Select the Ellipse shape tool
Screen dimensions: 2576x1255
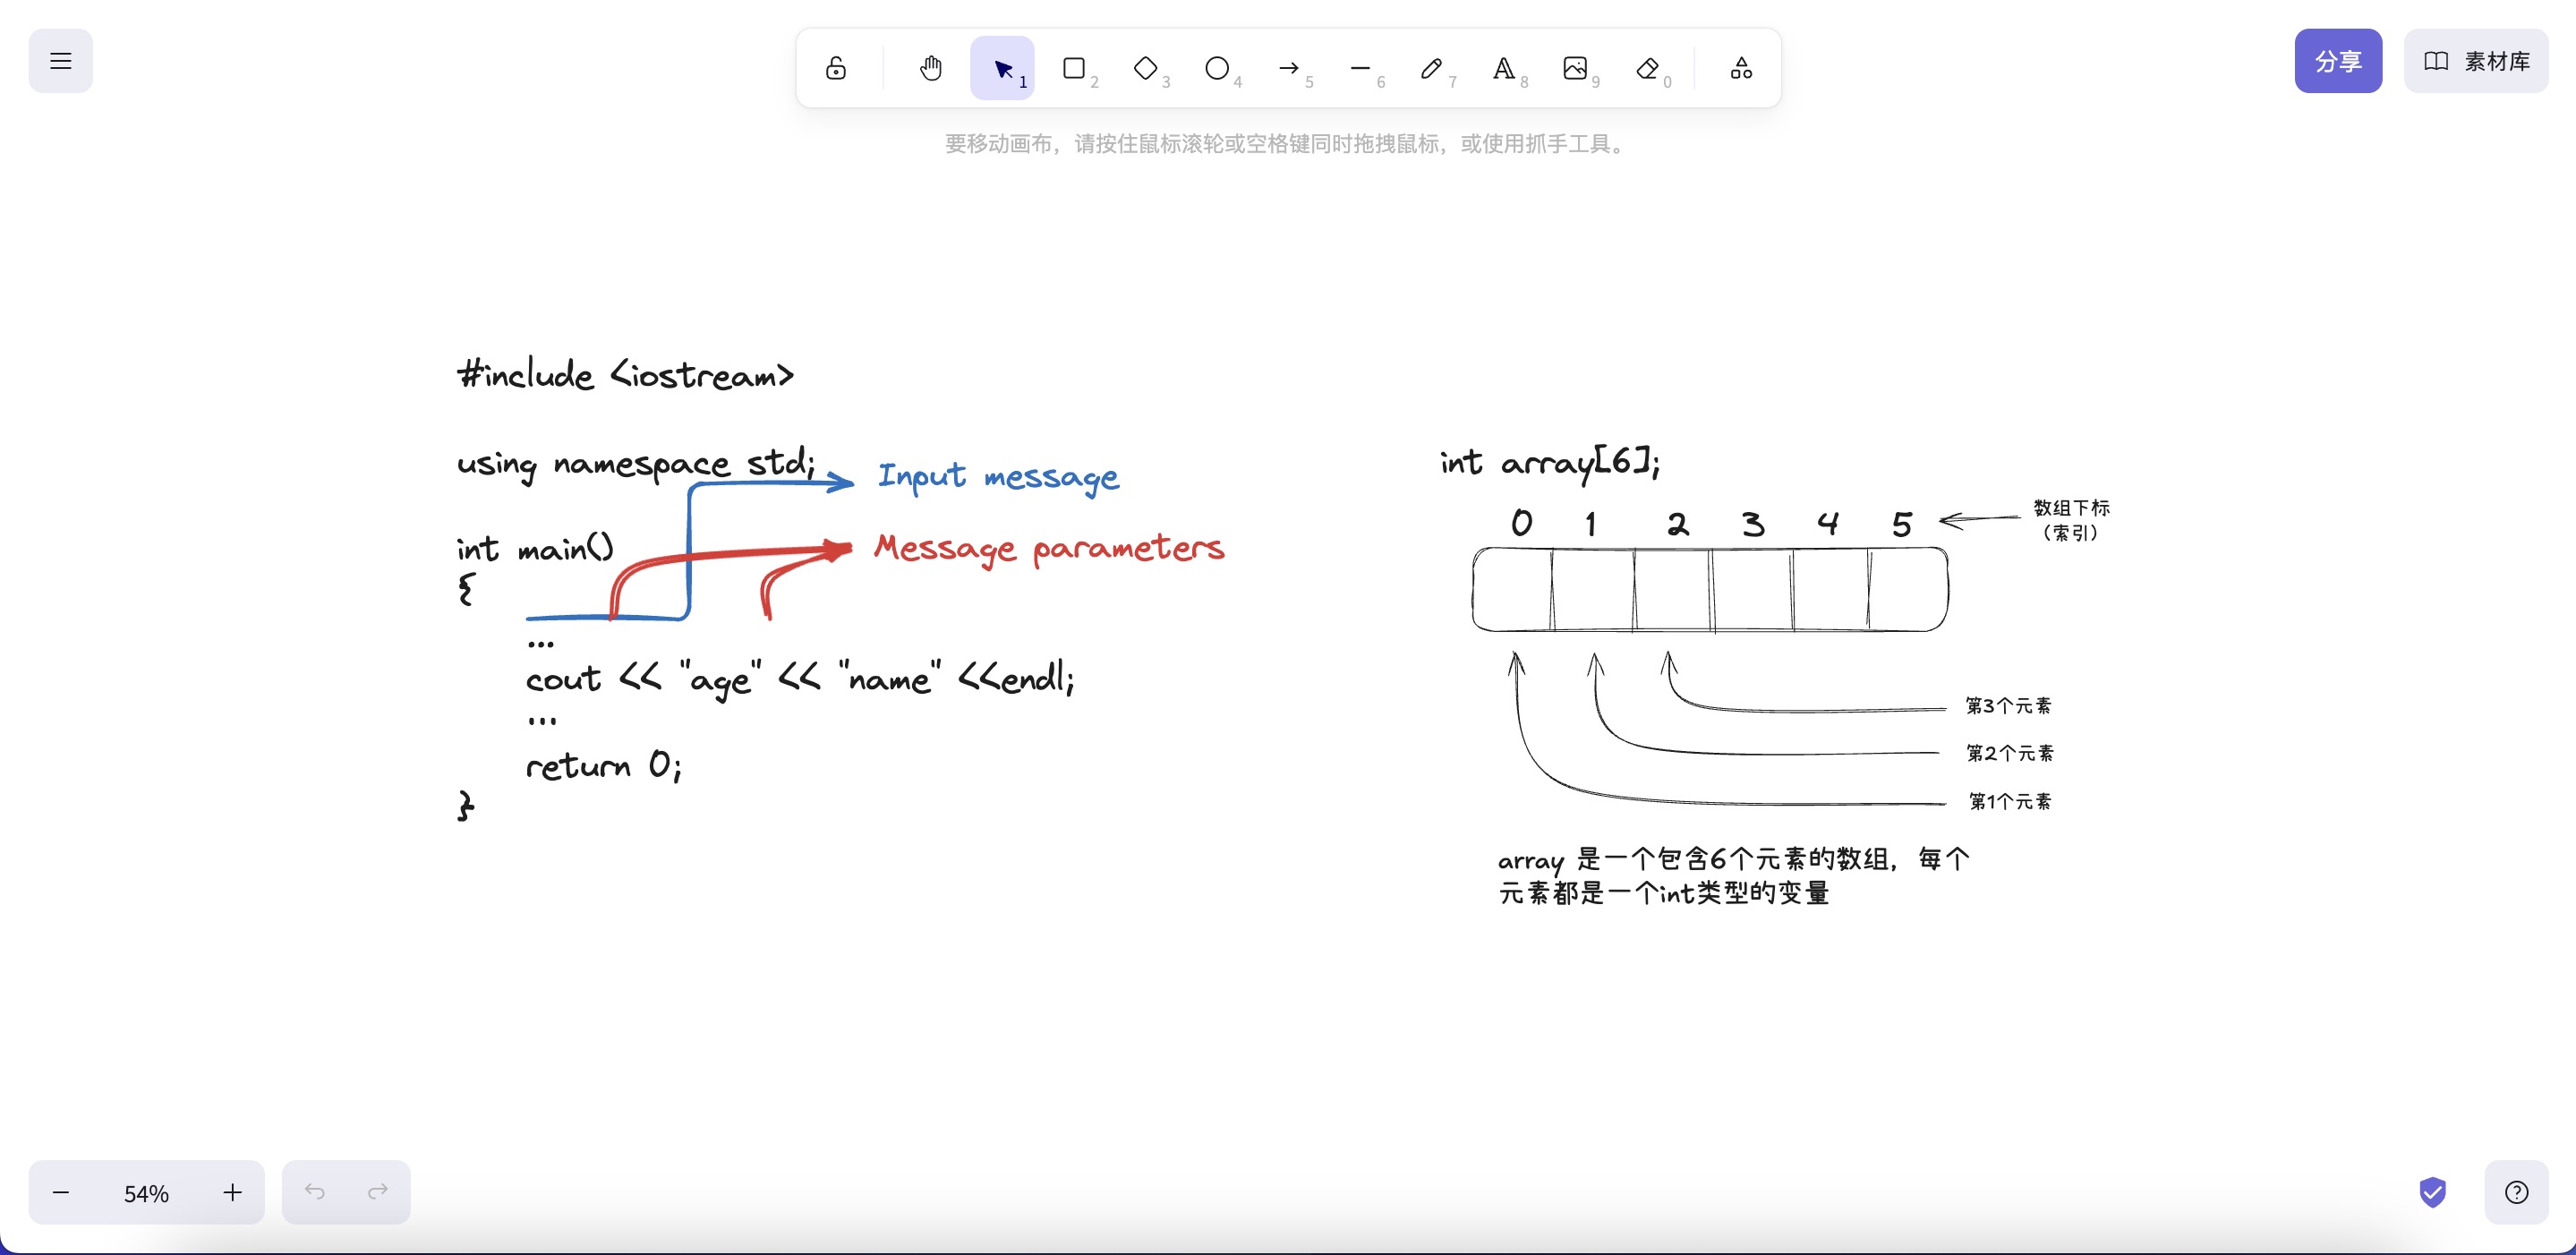tap(1217, 68)
